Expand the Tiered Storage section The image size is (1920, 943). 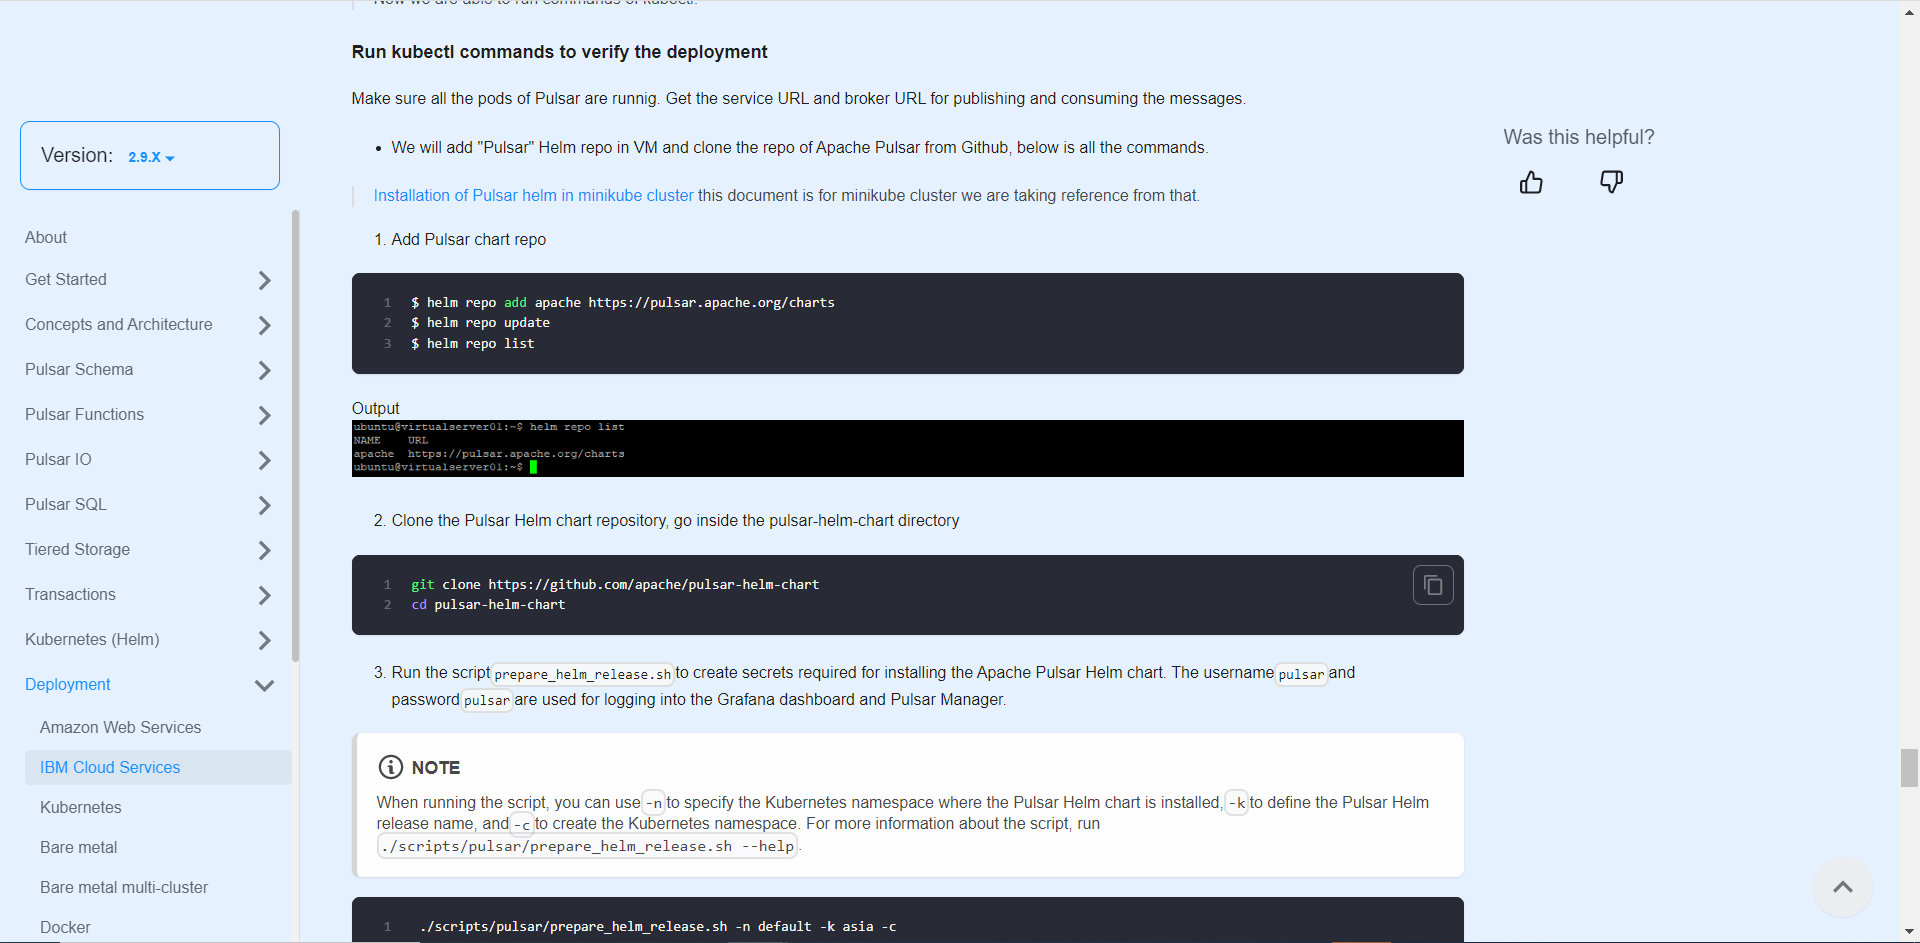264,550
